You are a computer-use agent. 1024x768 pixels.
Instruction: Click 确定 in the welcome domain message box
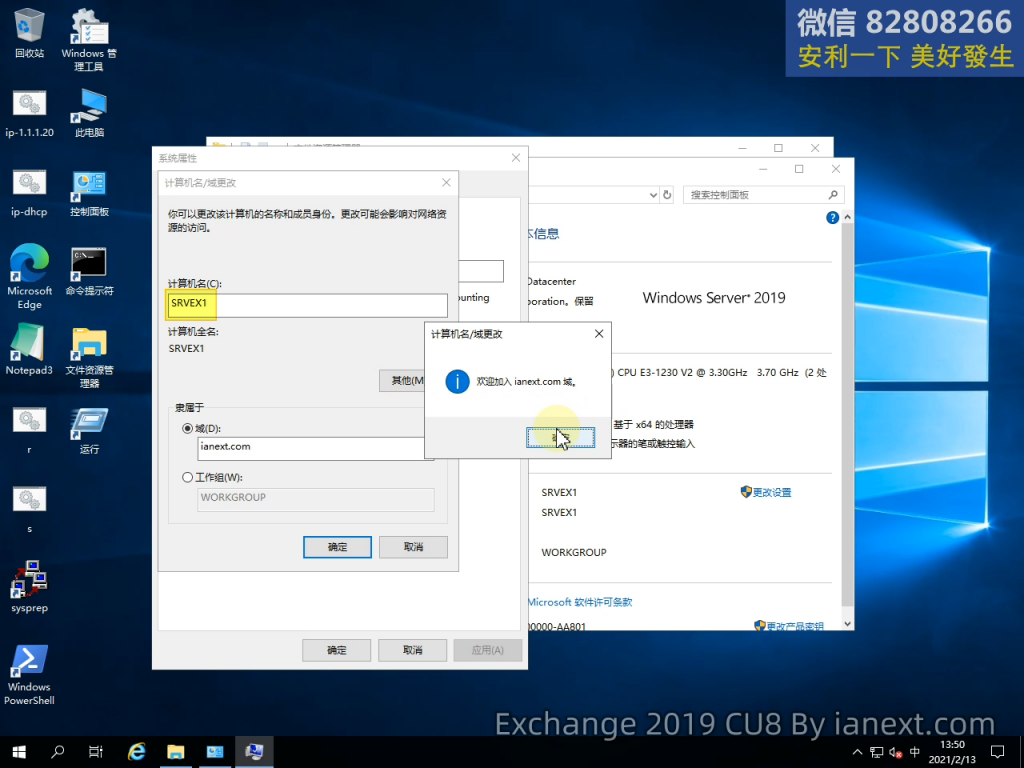(x=560, y=438)
